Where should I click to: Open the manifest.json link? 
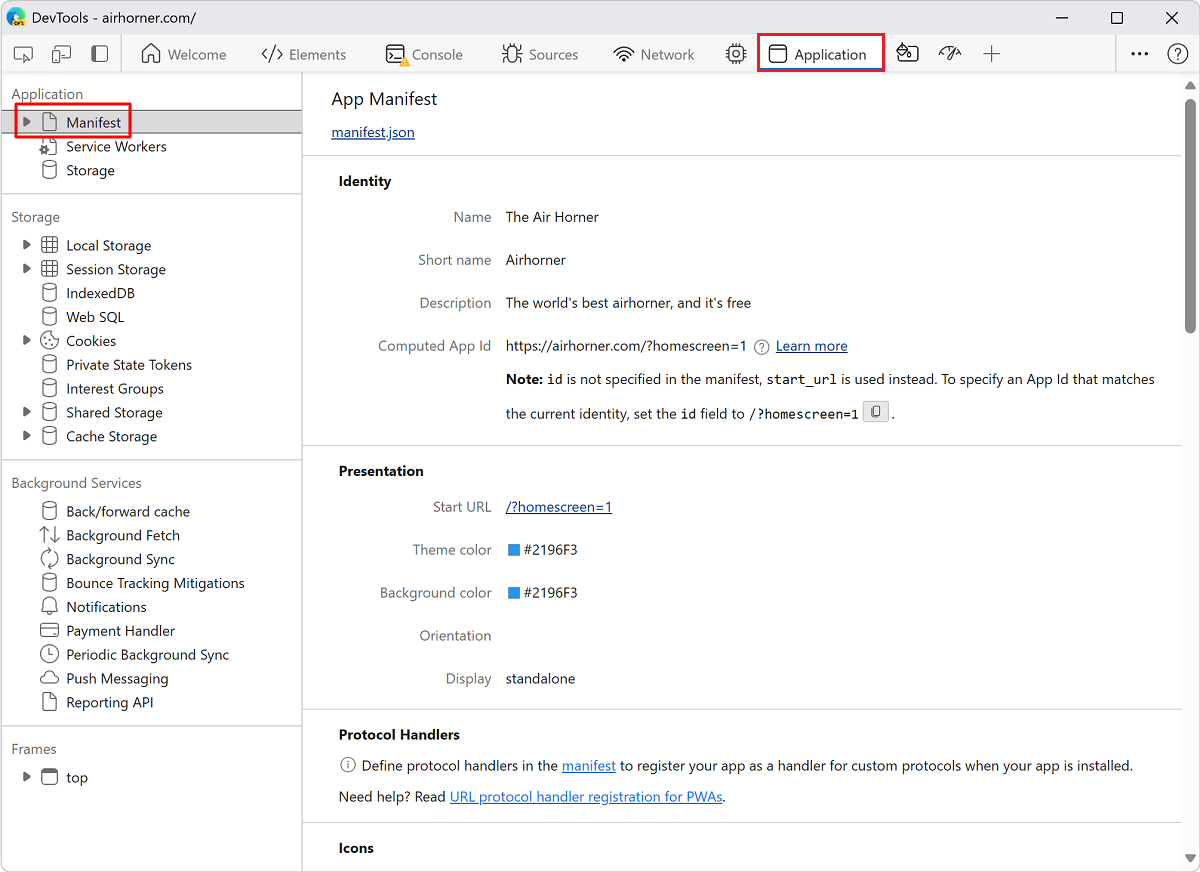click(x=373, y=132)
